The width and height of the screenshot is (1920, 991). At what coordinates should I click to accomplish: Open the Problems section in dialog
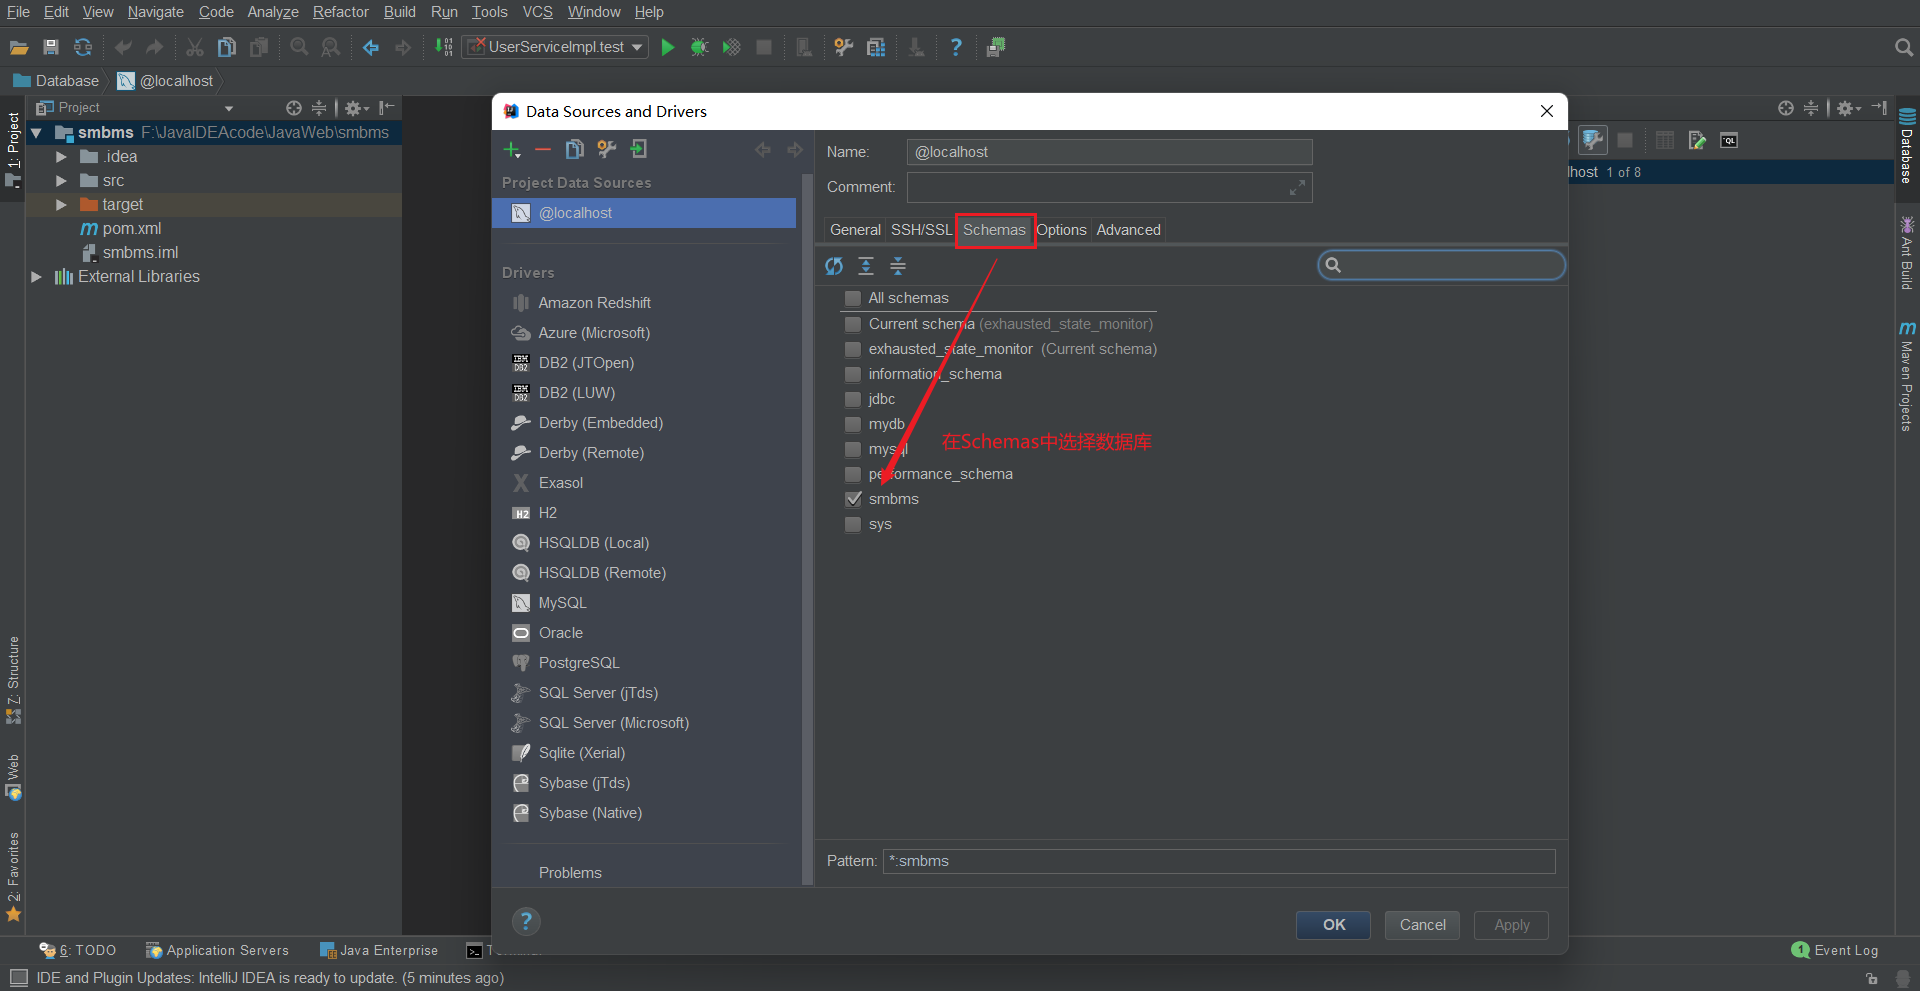point(570,873)
